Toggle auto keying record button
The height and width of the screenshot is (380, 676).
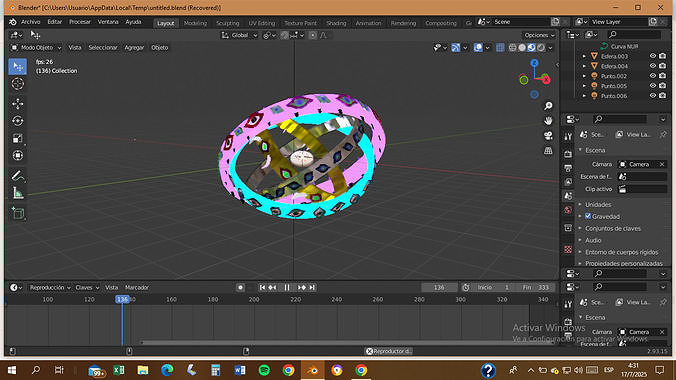coord(241,287)
